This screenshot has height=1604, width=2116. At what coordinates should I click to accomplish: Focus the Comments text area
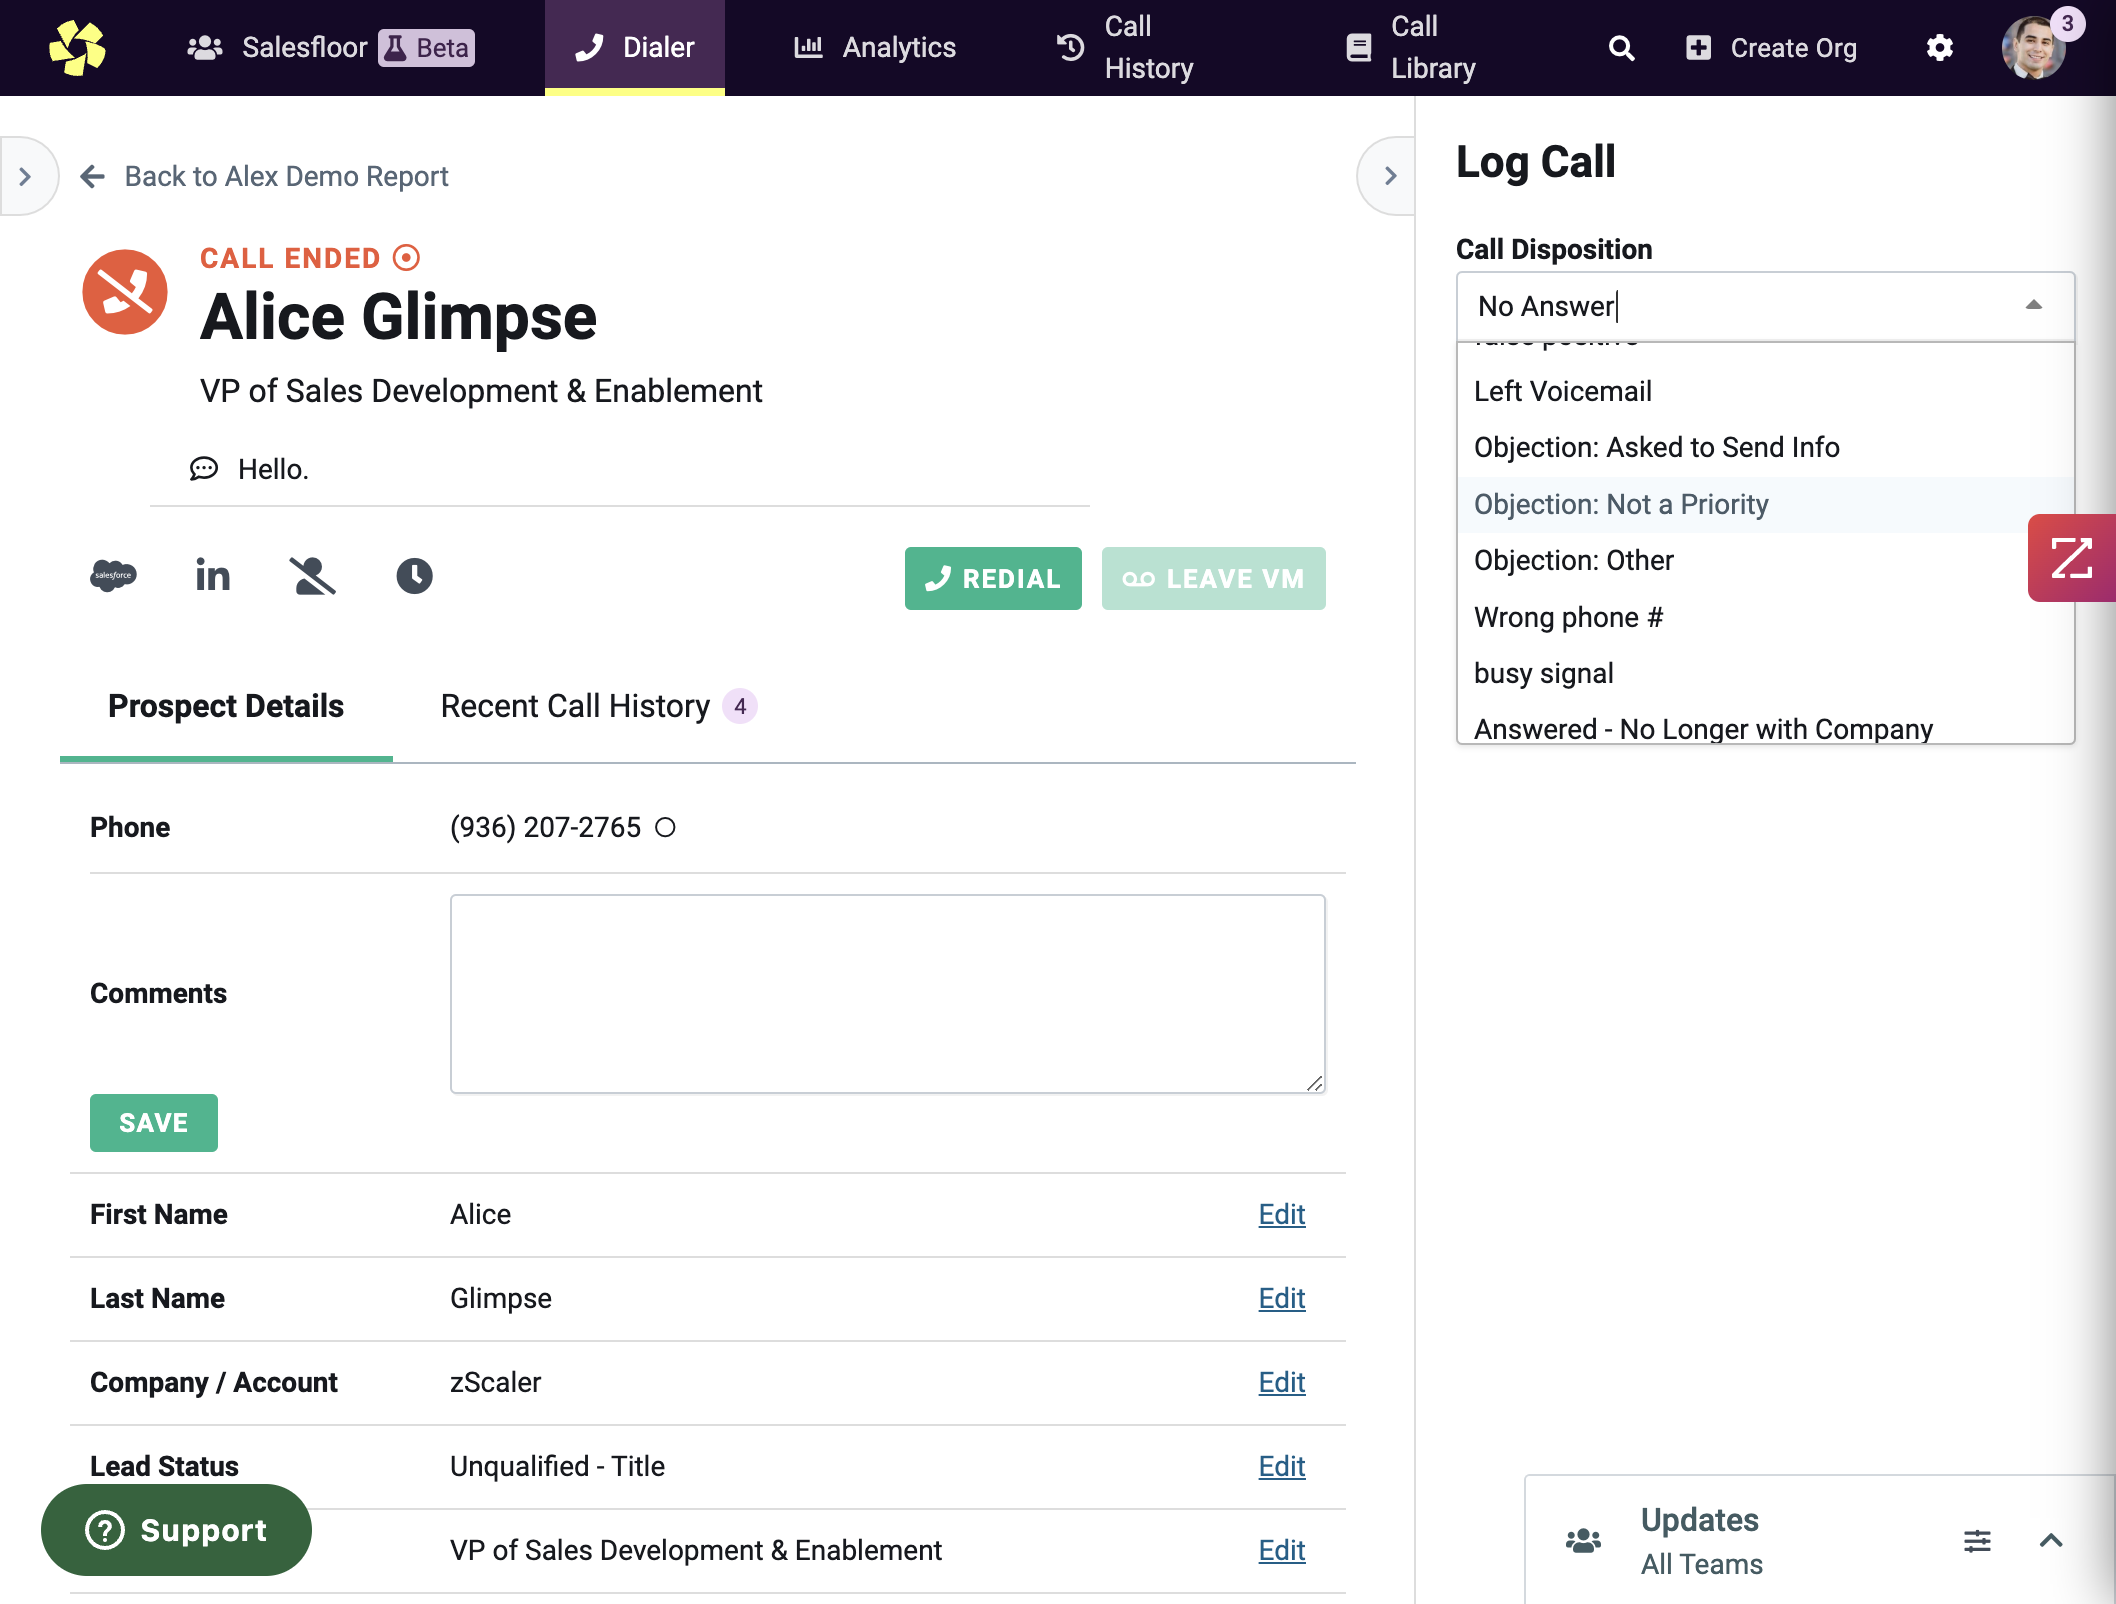pyautogui.click(x=888, y=994)
